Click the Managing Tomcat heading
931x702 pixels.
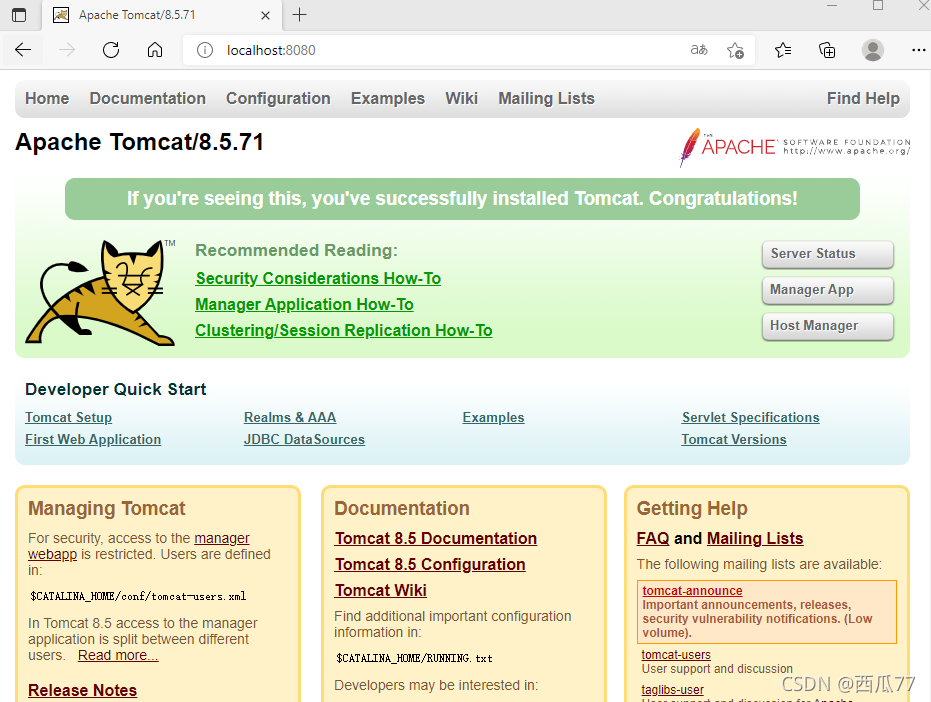(107, 508)
